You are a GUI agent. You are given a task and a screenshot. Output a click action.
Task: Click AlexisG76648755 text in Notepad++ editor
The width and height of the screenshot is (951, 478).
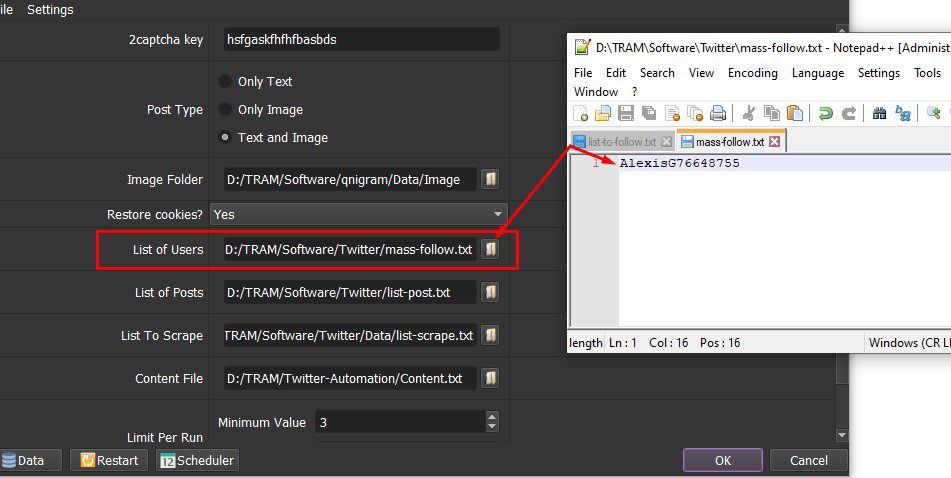click(679, 163)
